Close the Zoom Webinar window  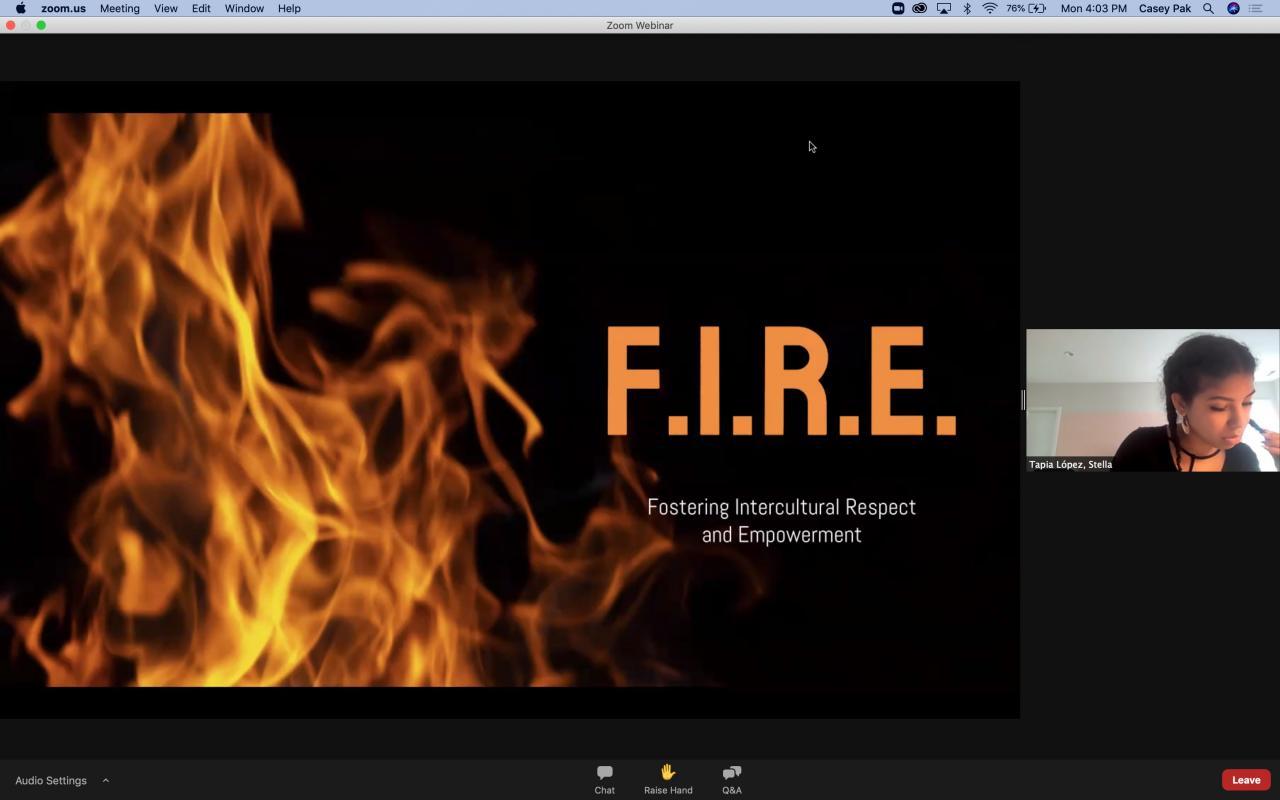10,25
